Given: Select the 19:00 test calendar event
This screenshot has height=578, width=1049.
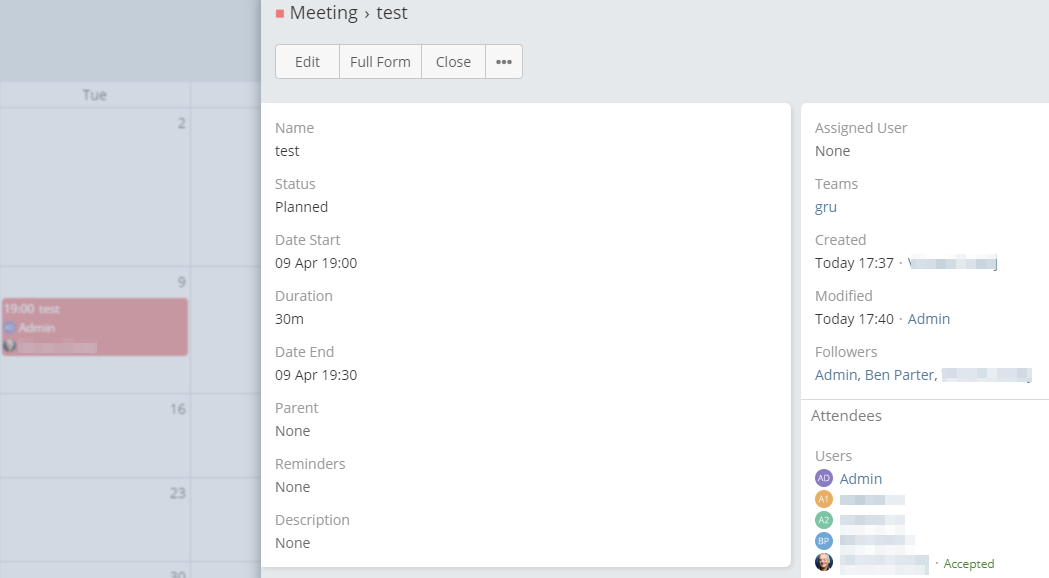Looking at the screenshot, I should [x=94, y=310].
